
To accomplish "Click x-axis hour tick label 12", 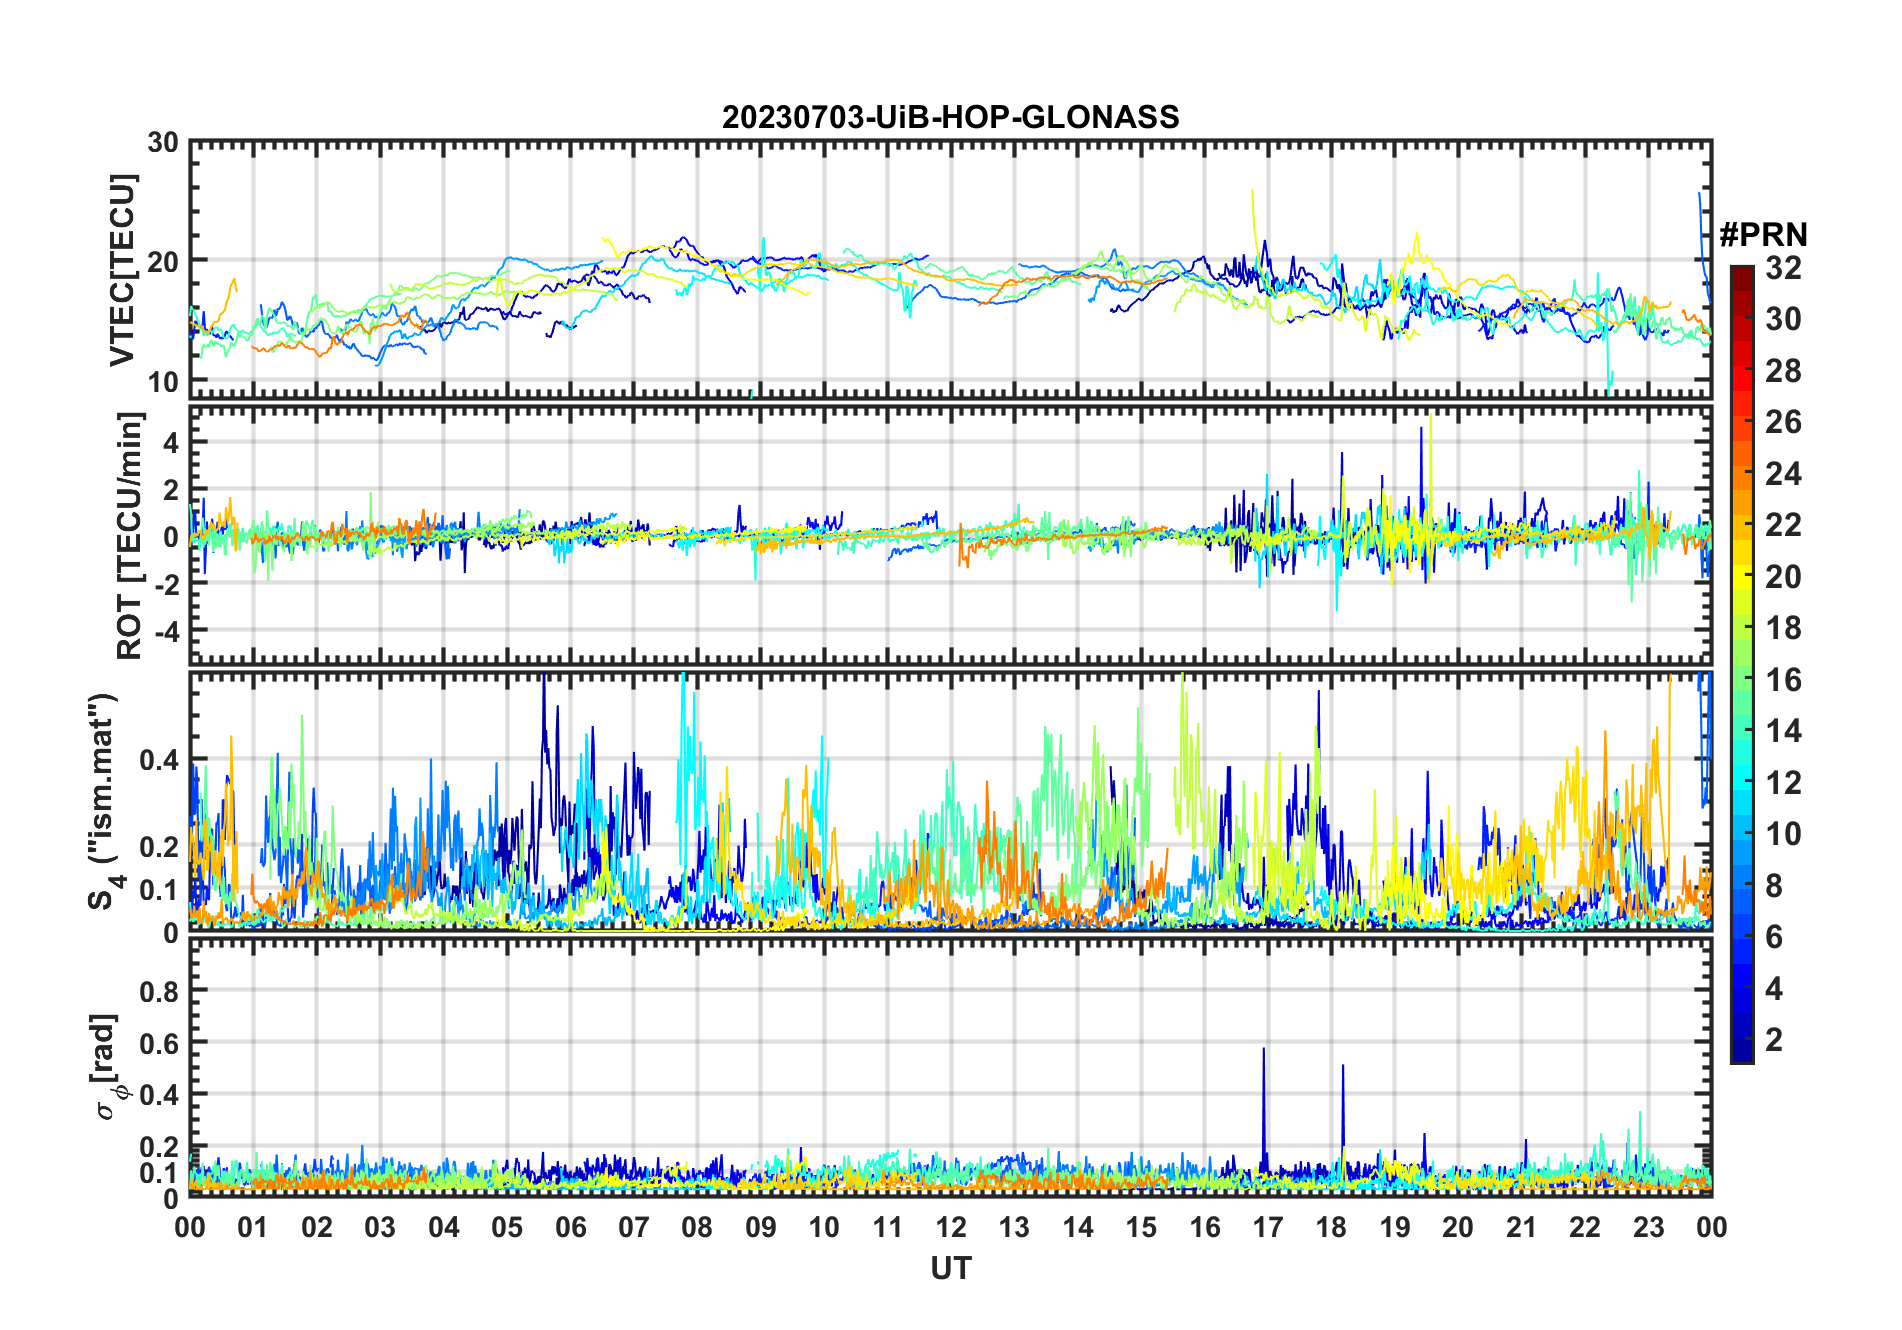I will click(950, 1227).
